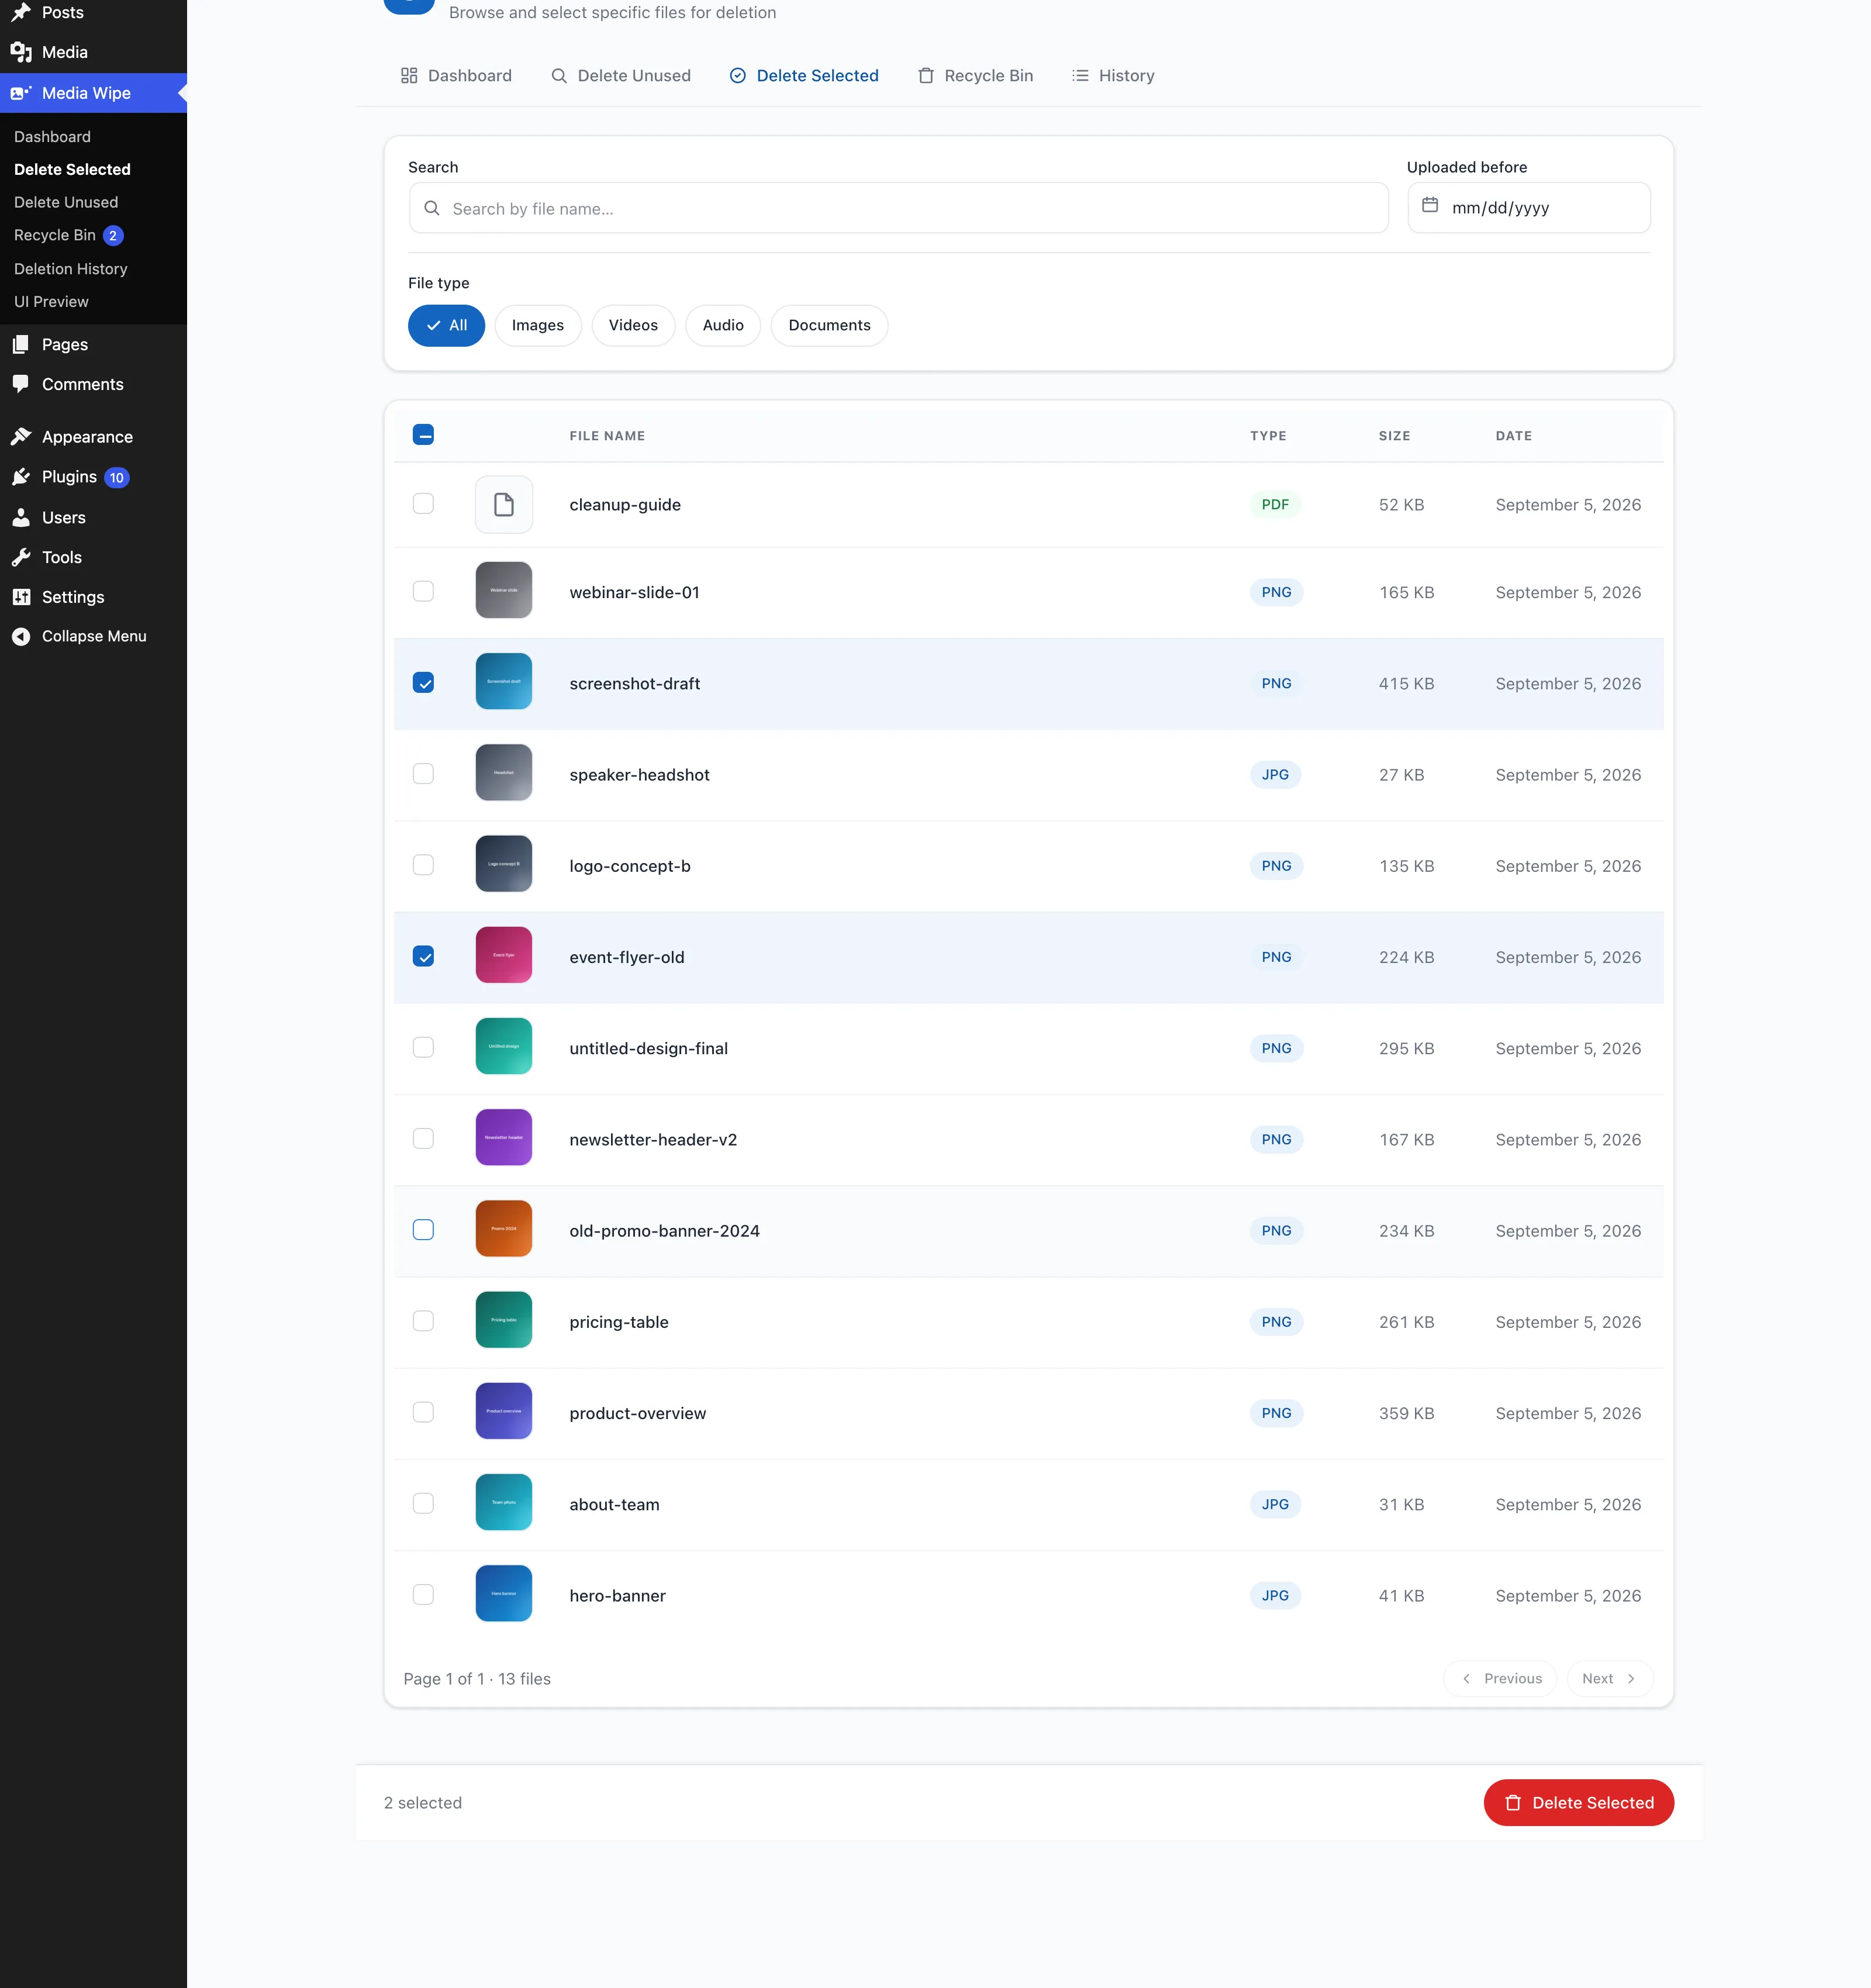Filter file type by Images
Viewport: 1871px width, 1988px height.
tap(537, 325)
